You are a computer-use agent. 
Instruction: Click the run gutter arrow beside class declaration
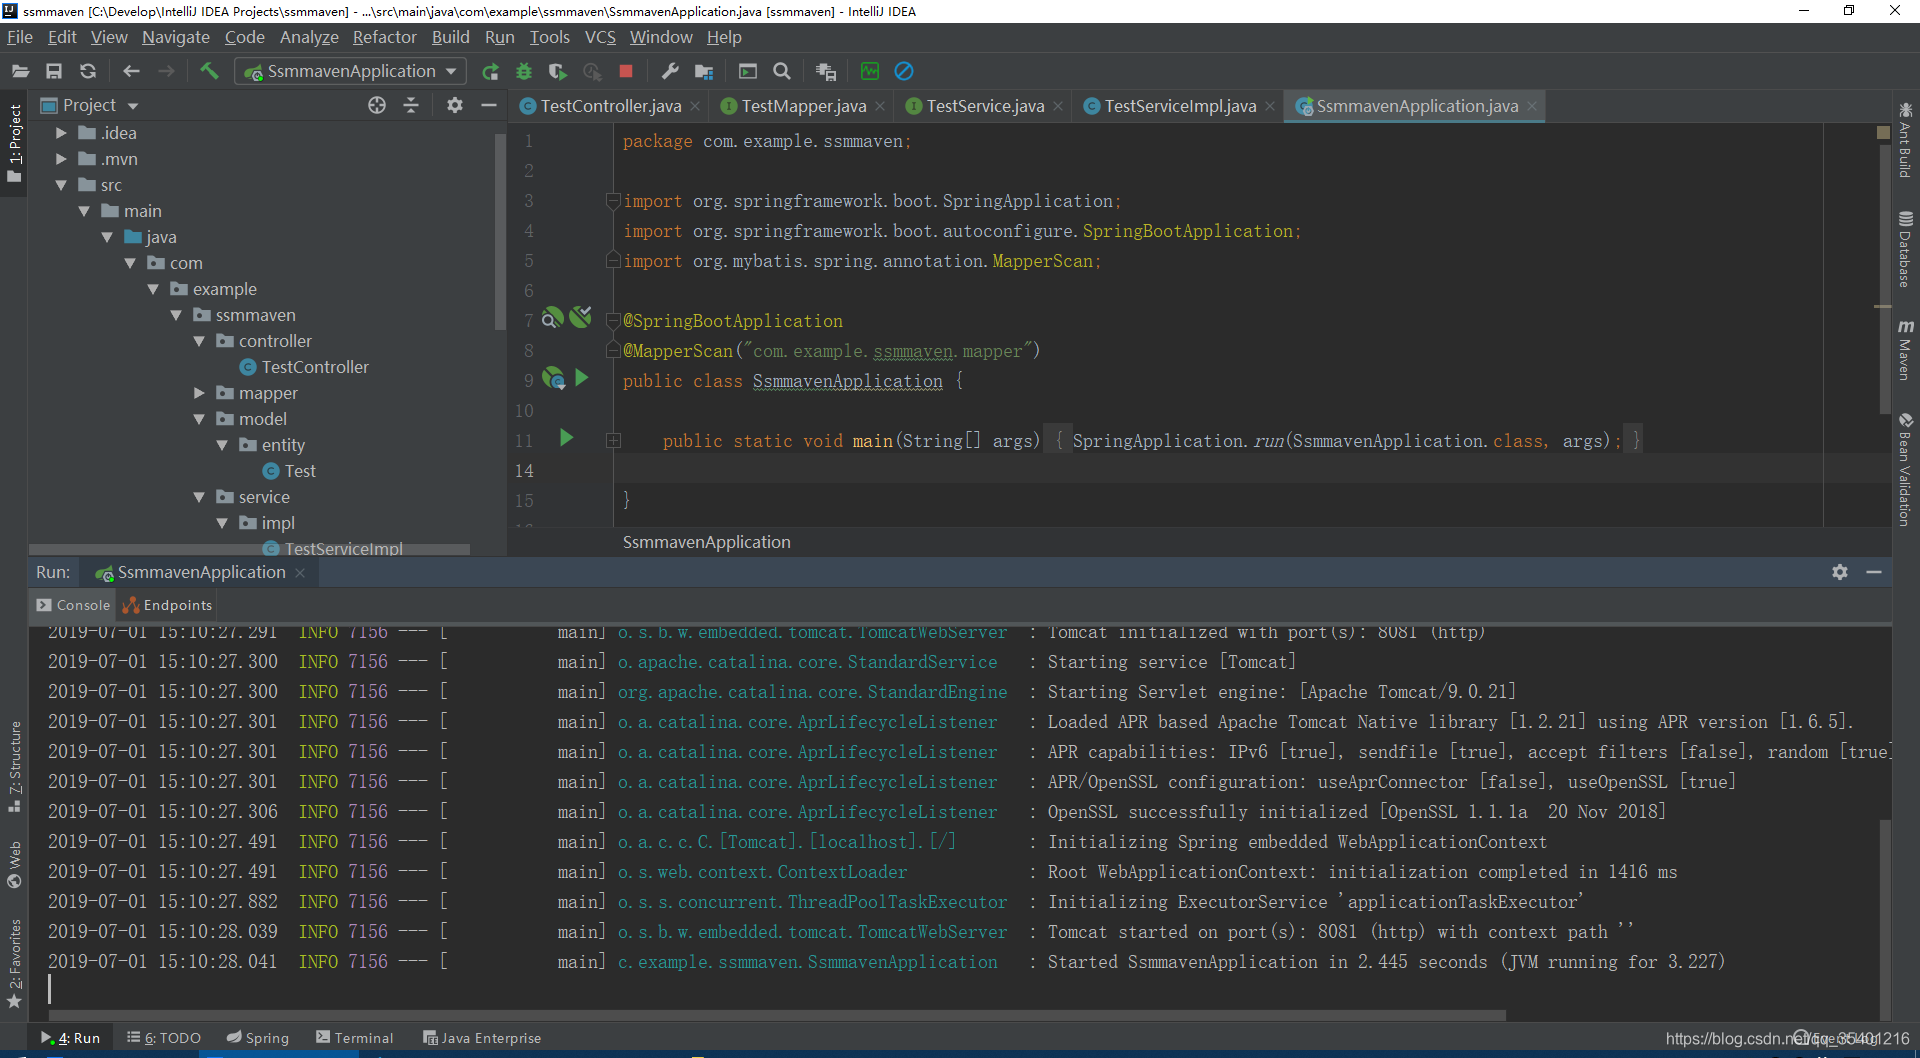coord(582,378)
